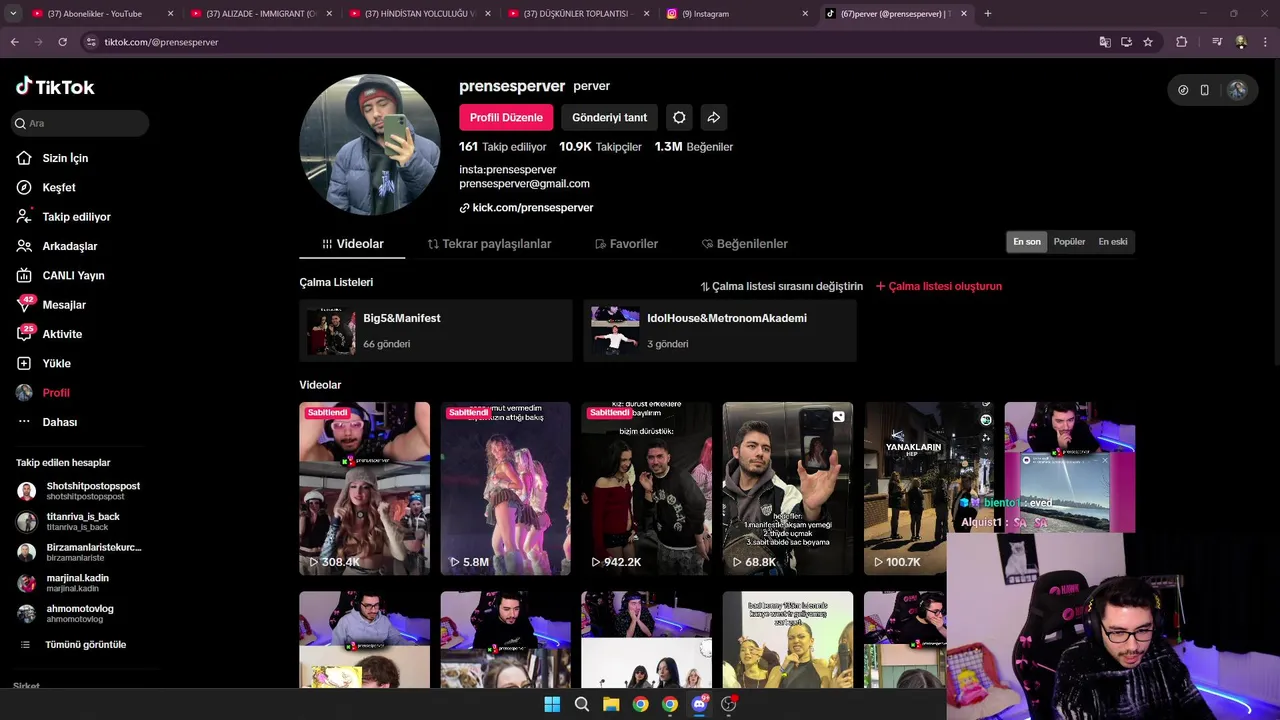Open pinned video with 308.4K views
The image size is (1280, 720).
point(364,488)
